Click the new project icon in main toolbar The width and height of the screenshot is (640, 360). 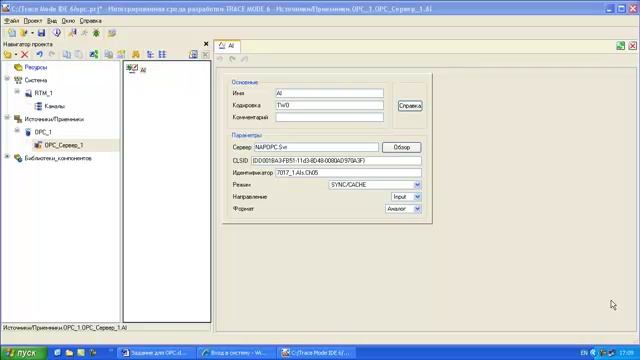[x=12, y=33]
